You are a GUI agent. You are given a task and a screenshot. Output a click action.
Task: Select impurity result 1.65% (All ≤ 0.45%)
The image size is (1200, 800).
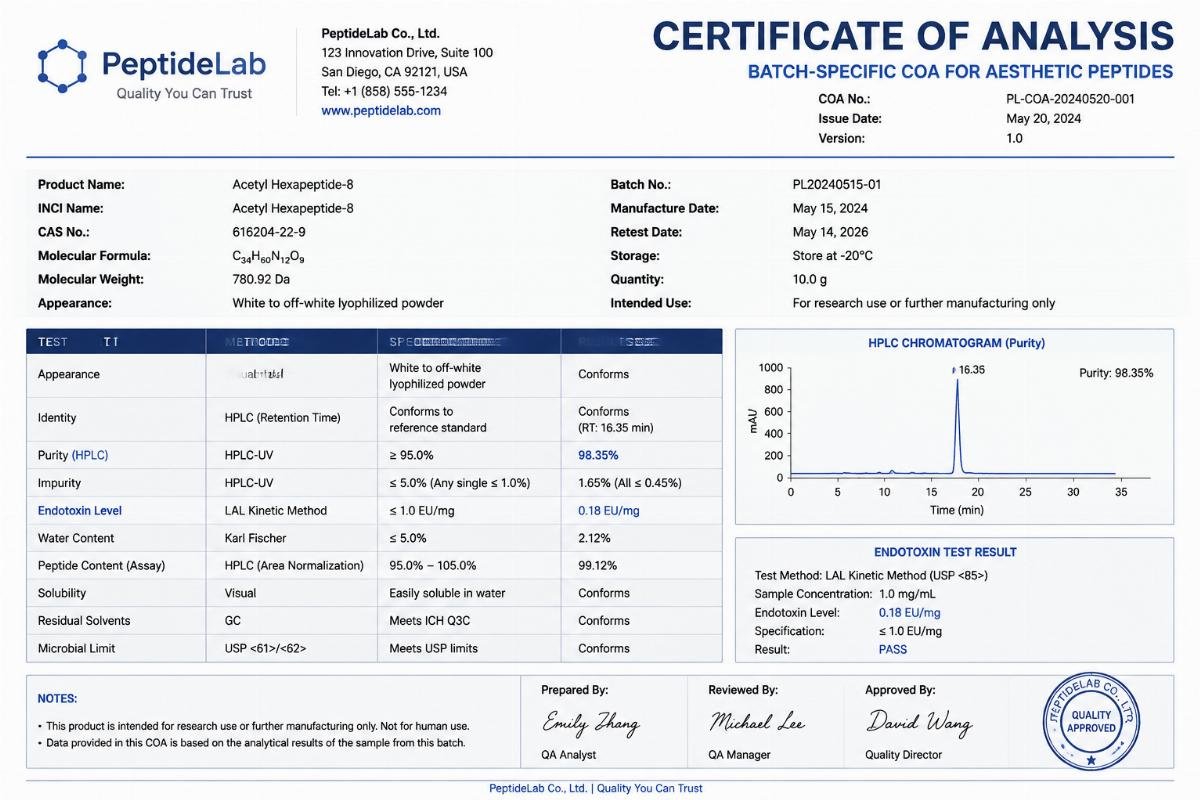tap(630, 483)
